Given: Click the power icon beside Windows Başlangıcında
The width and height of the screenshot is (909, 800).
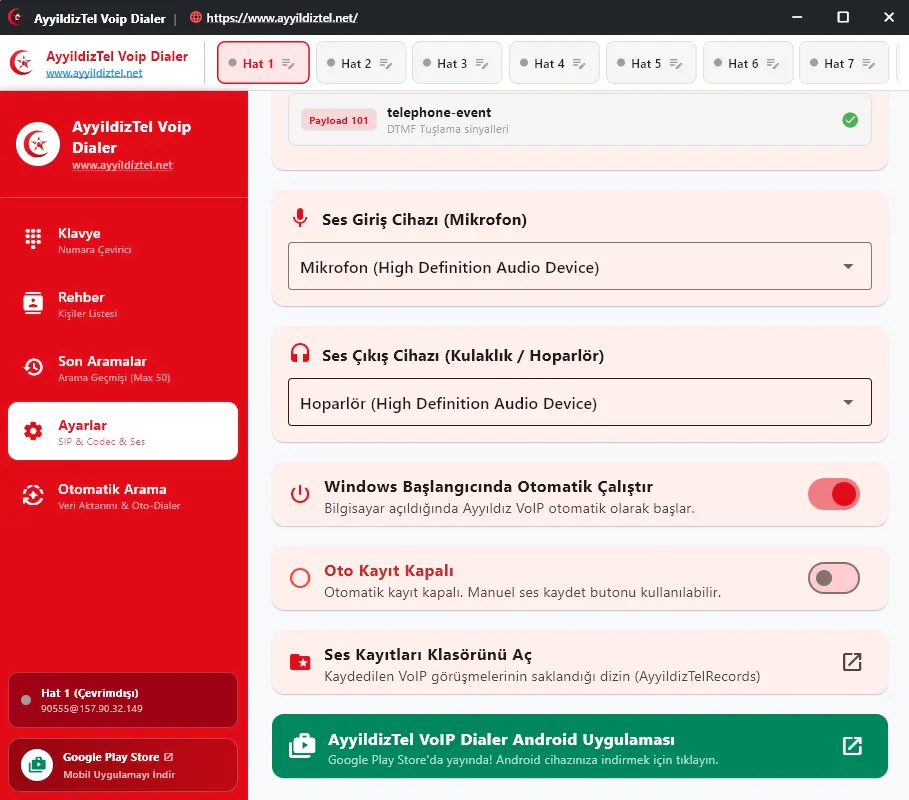Looking at the screenshot, I should coord(300,494).
